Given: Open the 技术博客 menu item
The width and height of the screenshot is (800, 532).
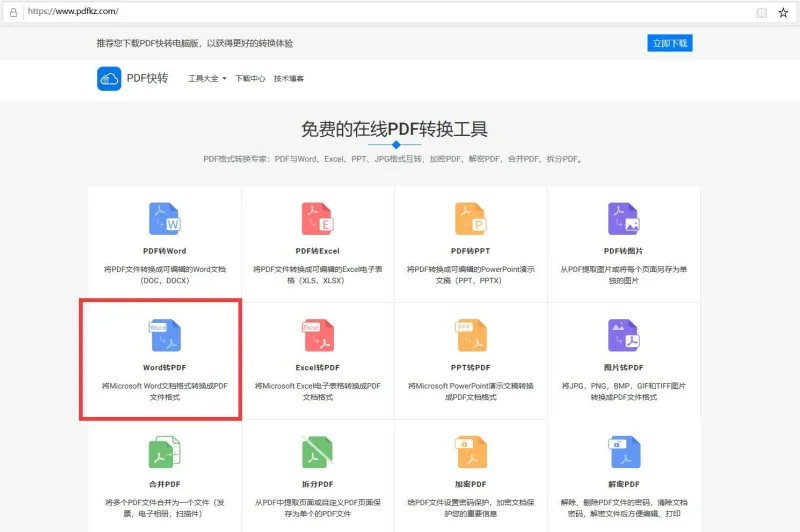Looking at the screenshot, I should click(289, 79).
